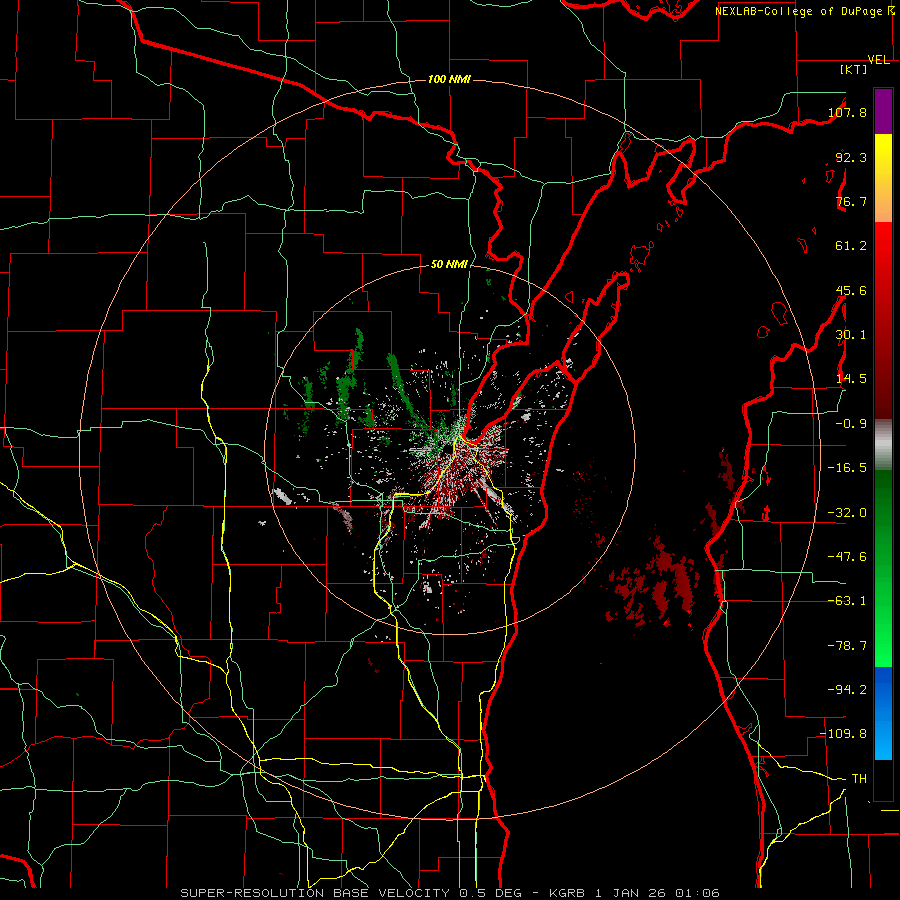Click the [KT] units label
Screen dimensions: 900x900
tap(854, 69)
